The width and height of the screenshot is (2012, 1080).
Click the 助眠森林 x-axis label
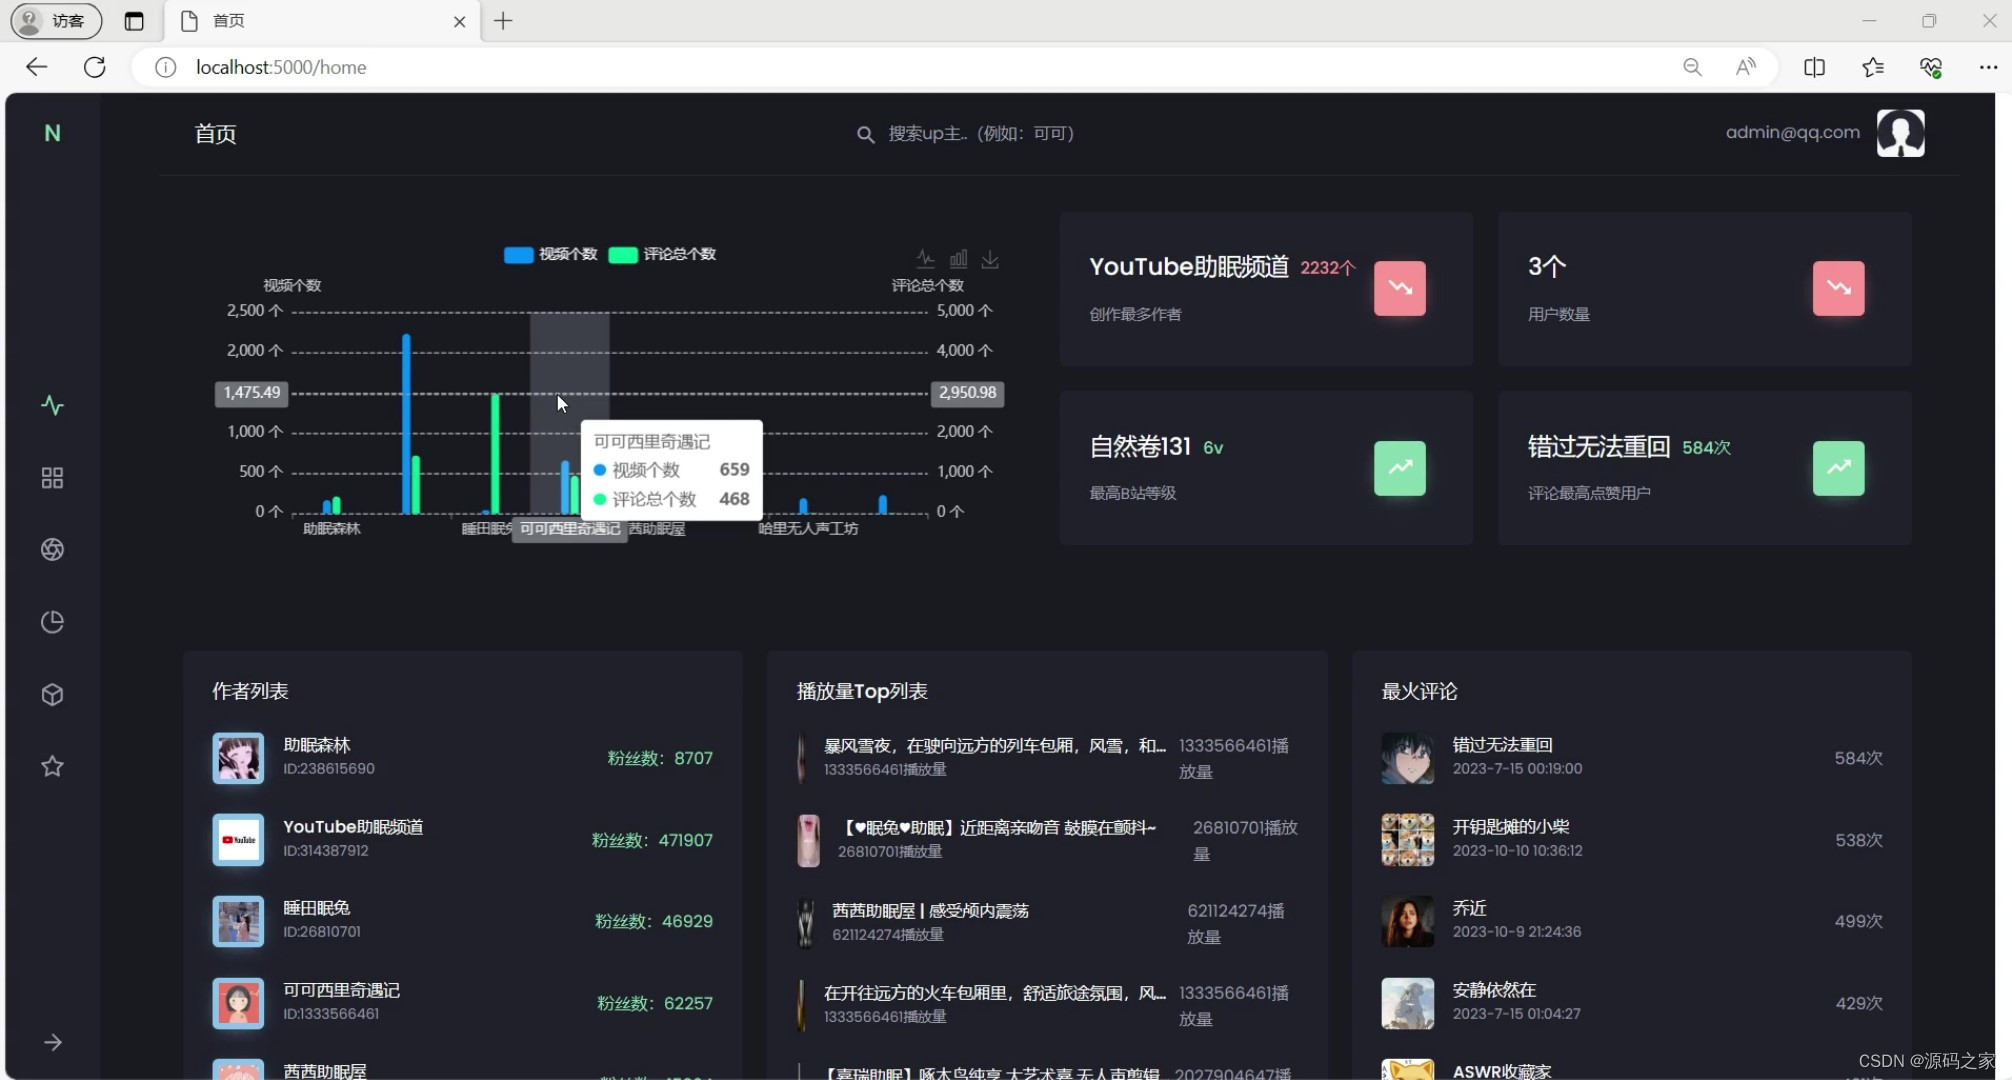click(x=331, y=529)
